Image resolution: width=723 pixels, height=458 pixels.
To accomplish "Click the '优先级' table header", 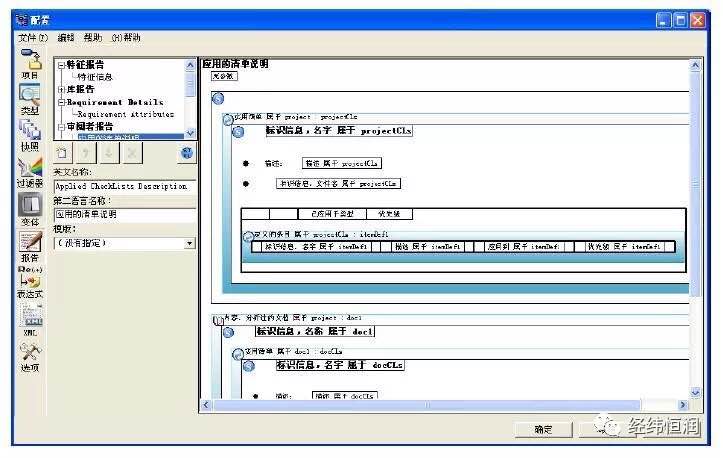I will tap(389, 214).
